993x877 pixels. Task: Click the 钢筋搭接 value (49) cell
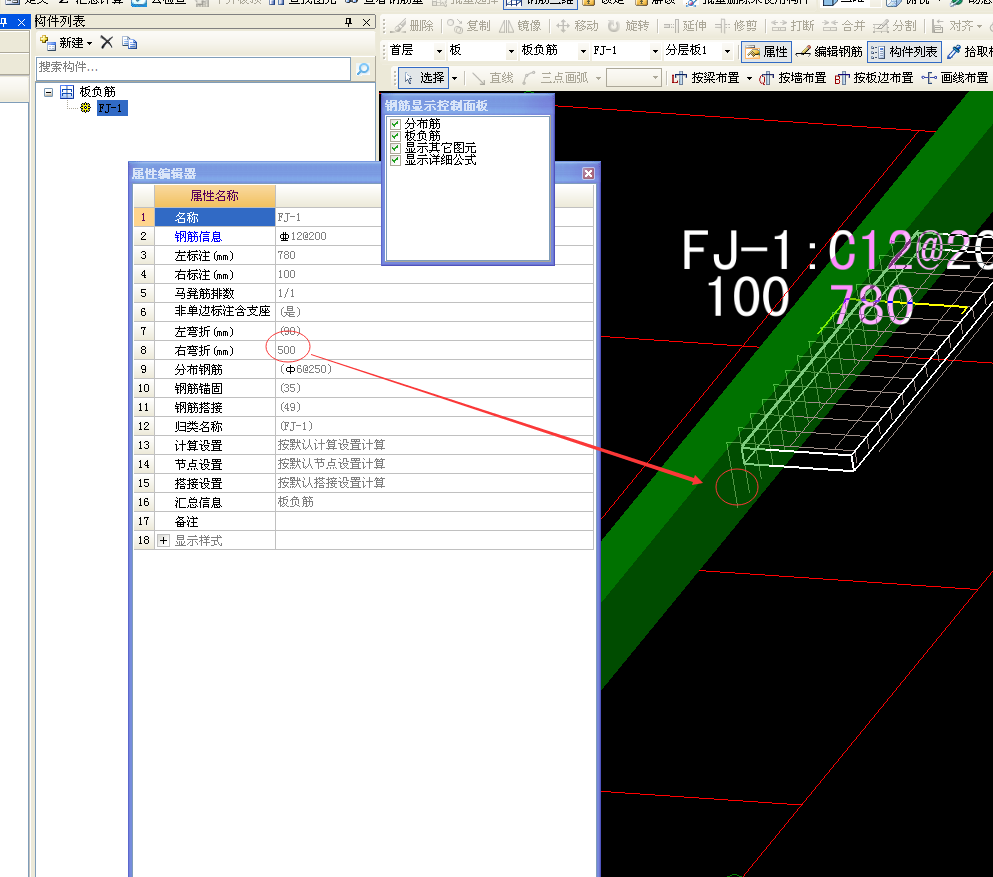(x=434, y=407)
